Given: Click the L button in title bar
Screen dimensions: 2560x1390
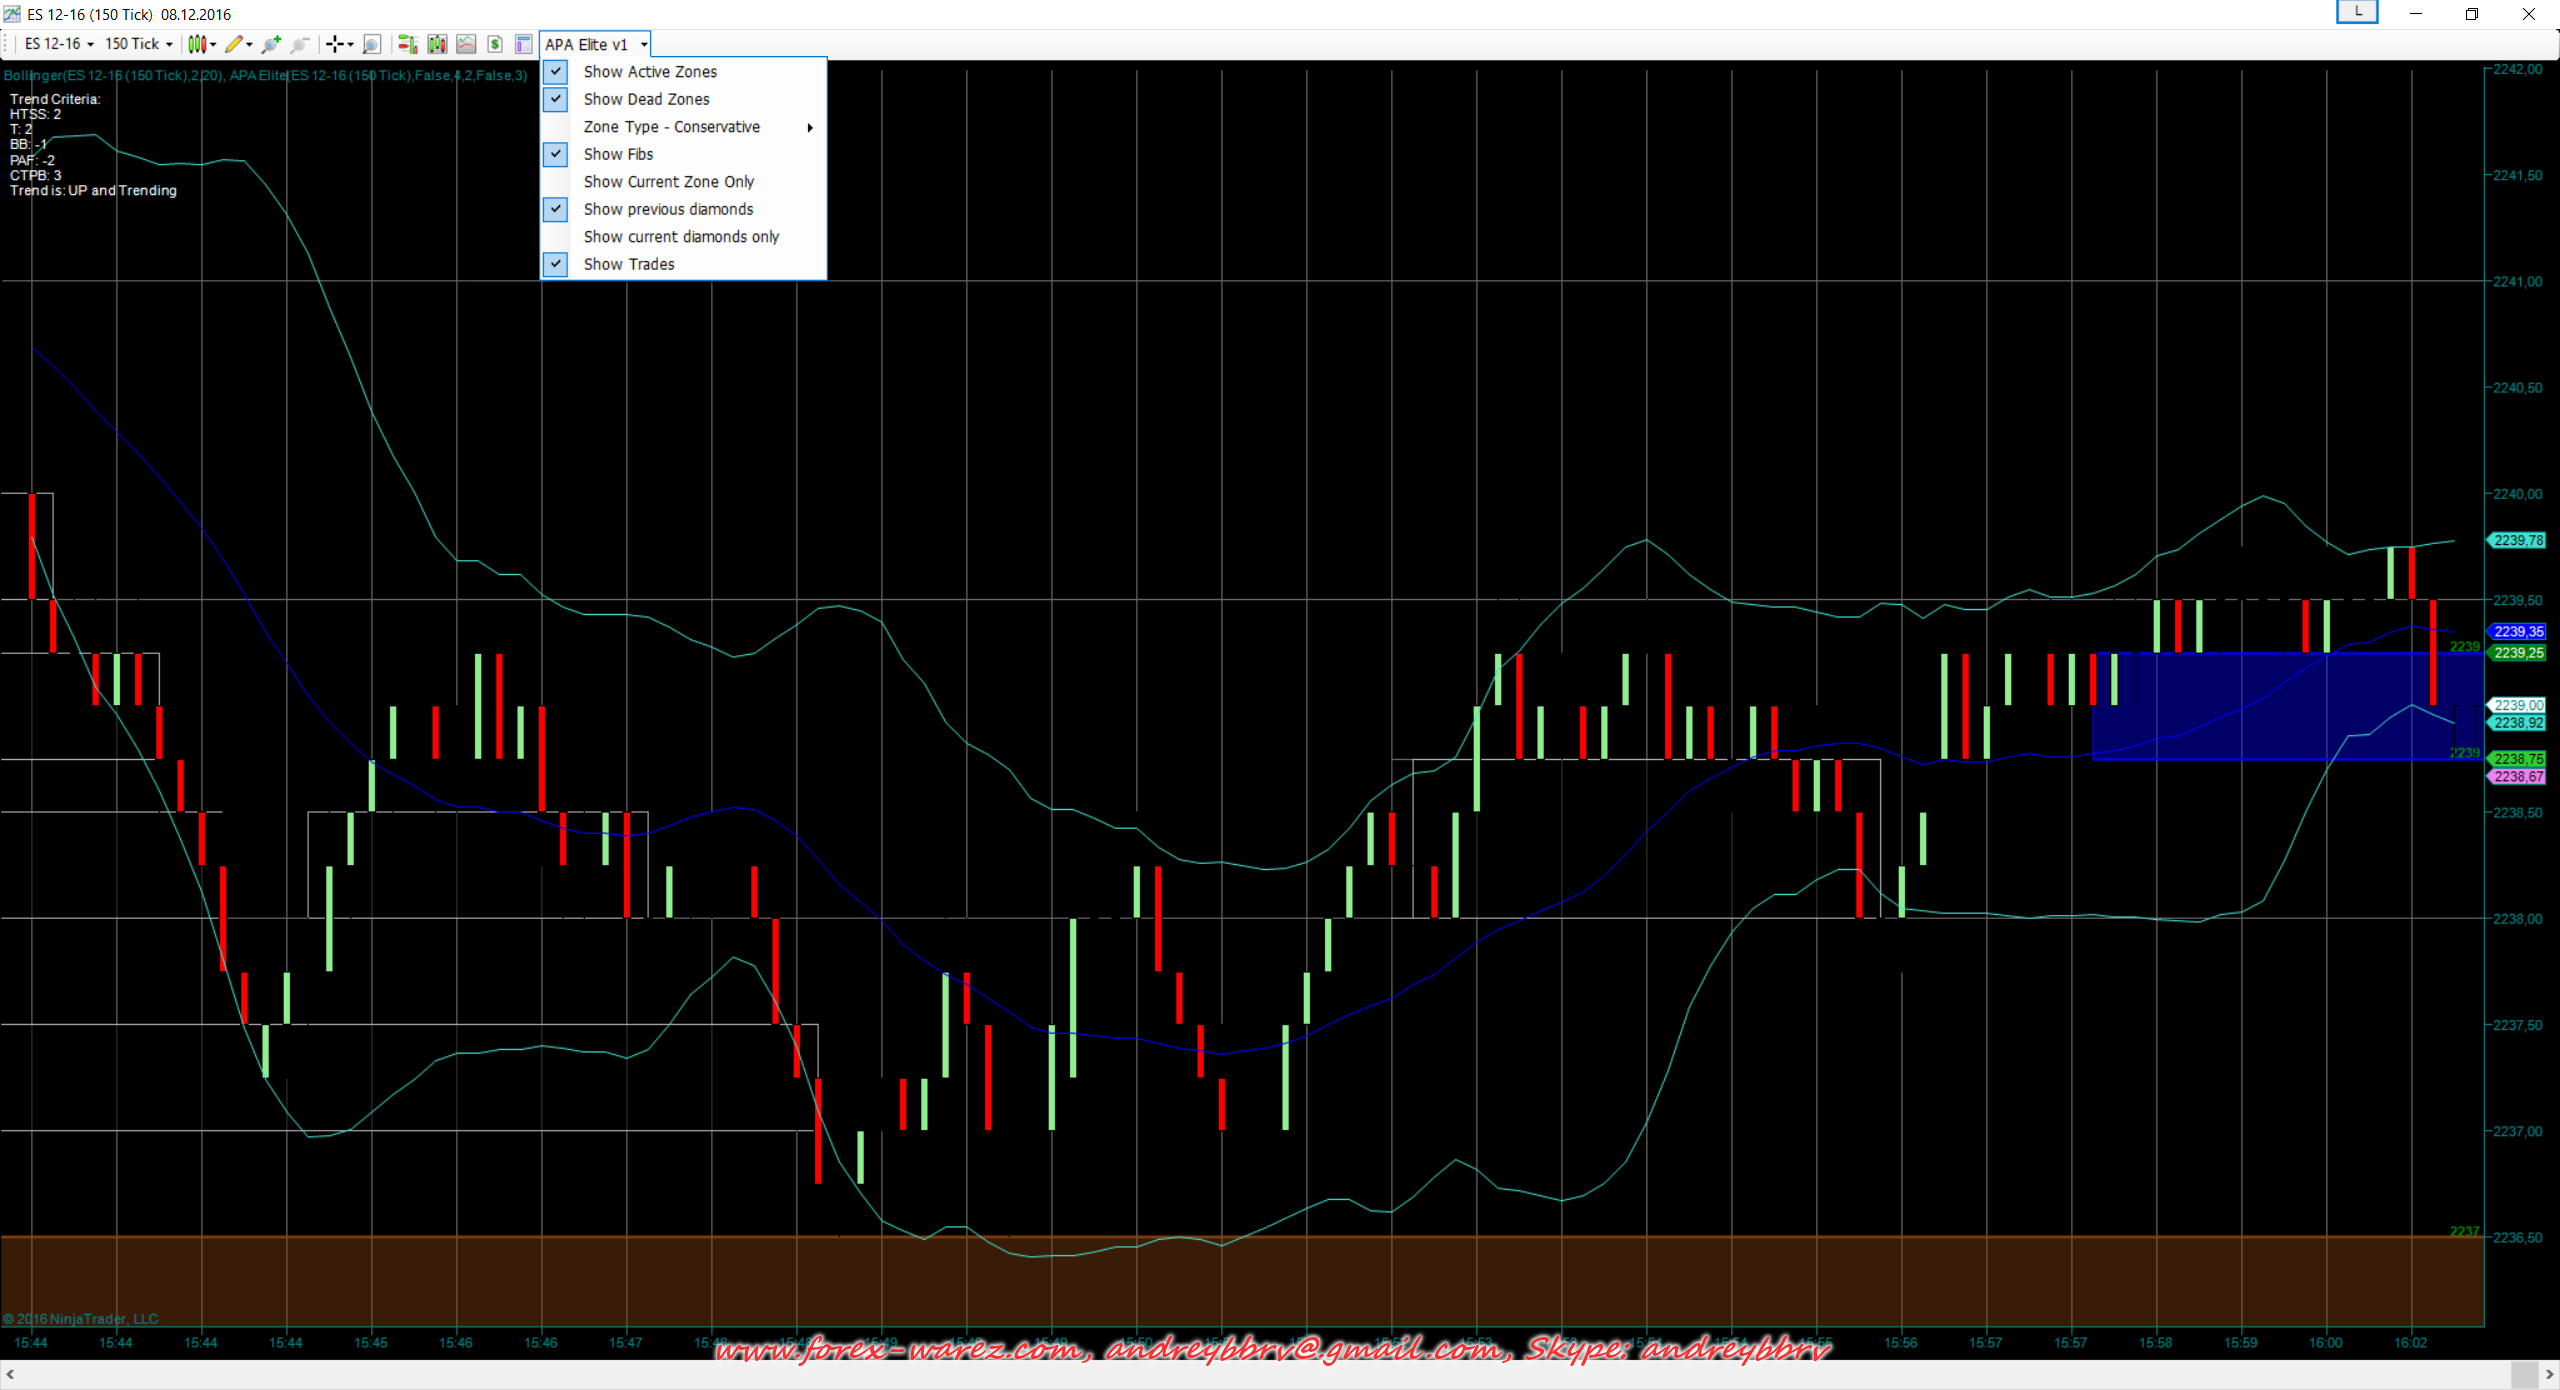Looking at the screenshot, I should pos(2357,12).
